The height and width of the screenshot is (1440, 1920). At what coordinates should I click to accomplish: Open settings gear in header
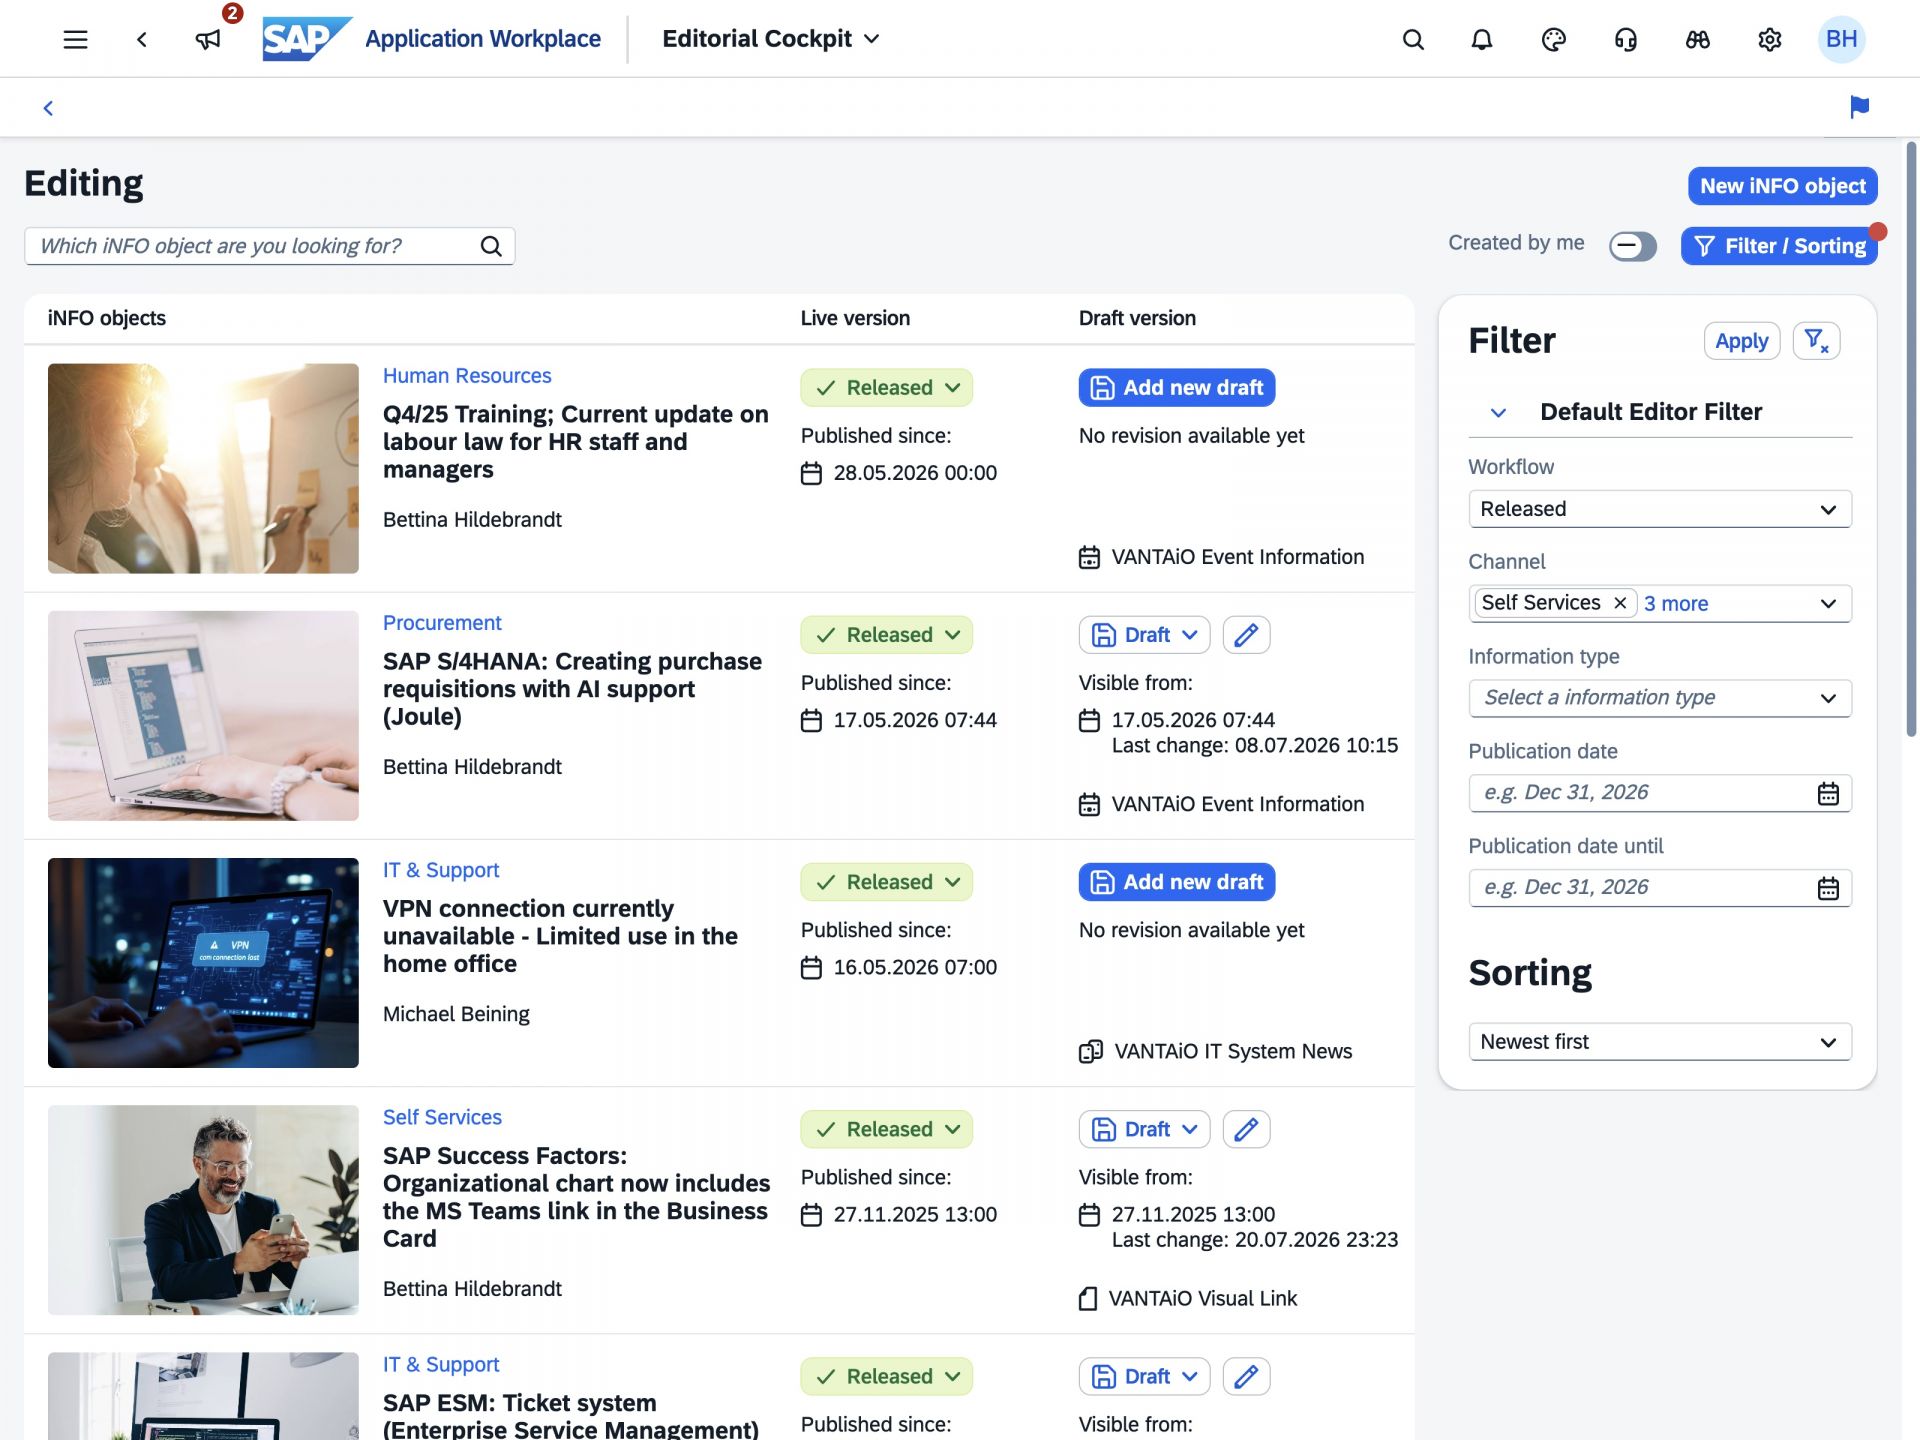click(1770, 39)
